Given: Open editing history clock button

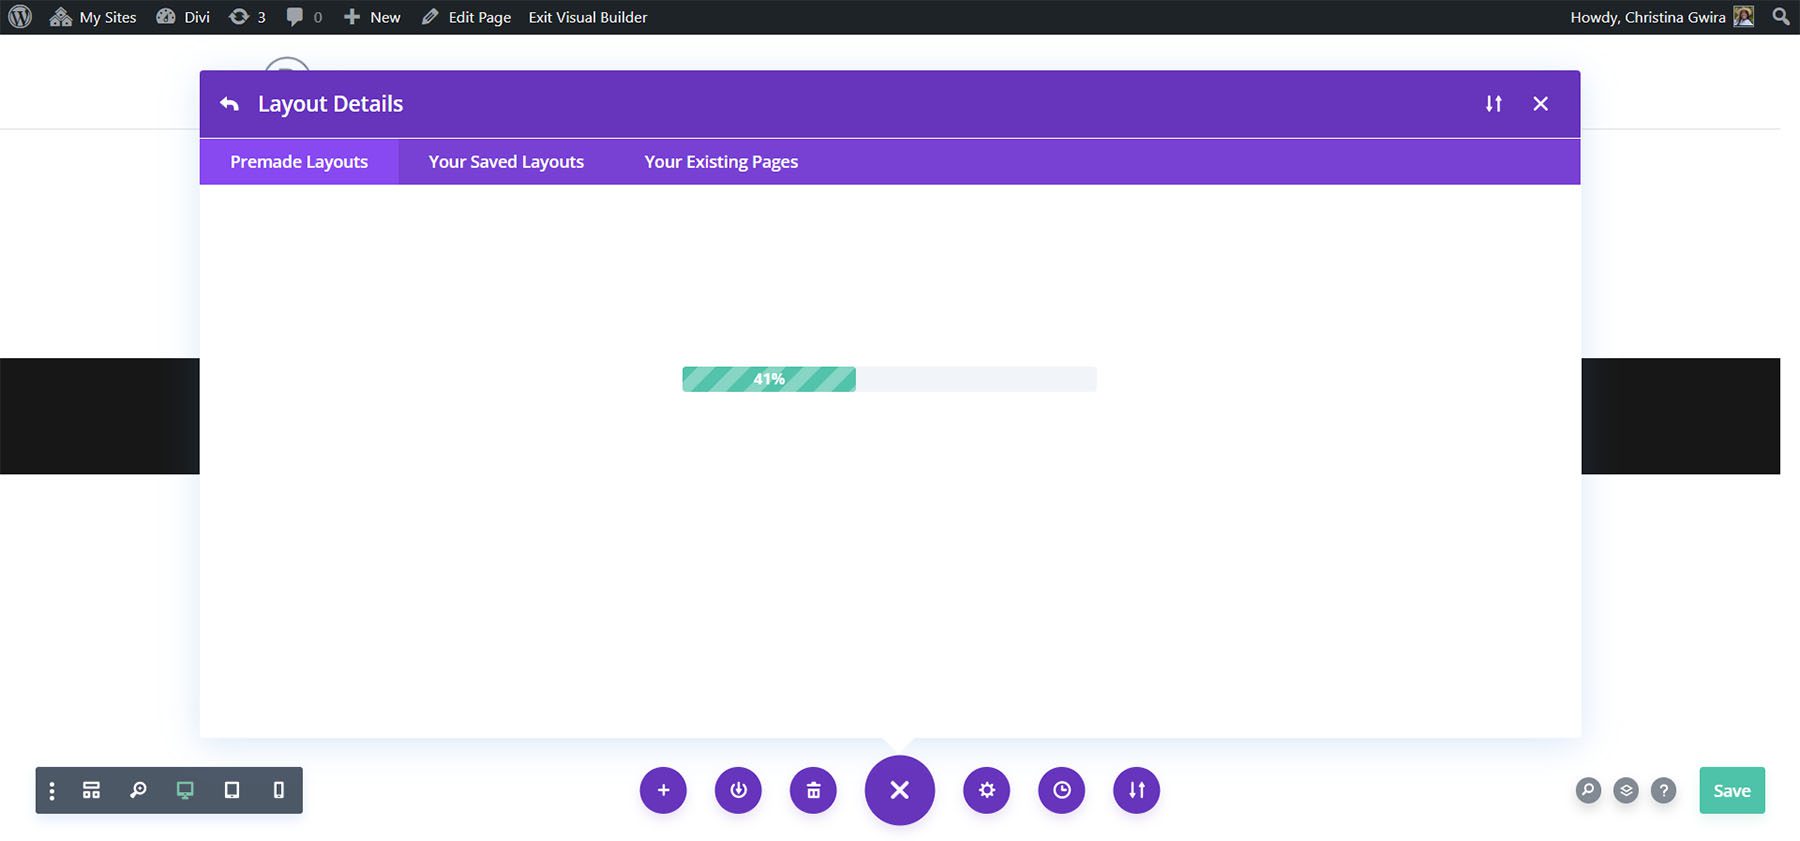Looking at the screenshot, I should click(x=1061, y=790).
